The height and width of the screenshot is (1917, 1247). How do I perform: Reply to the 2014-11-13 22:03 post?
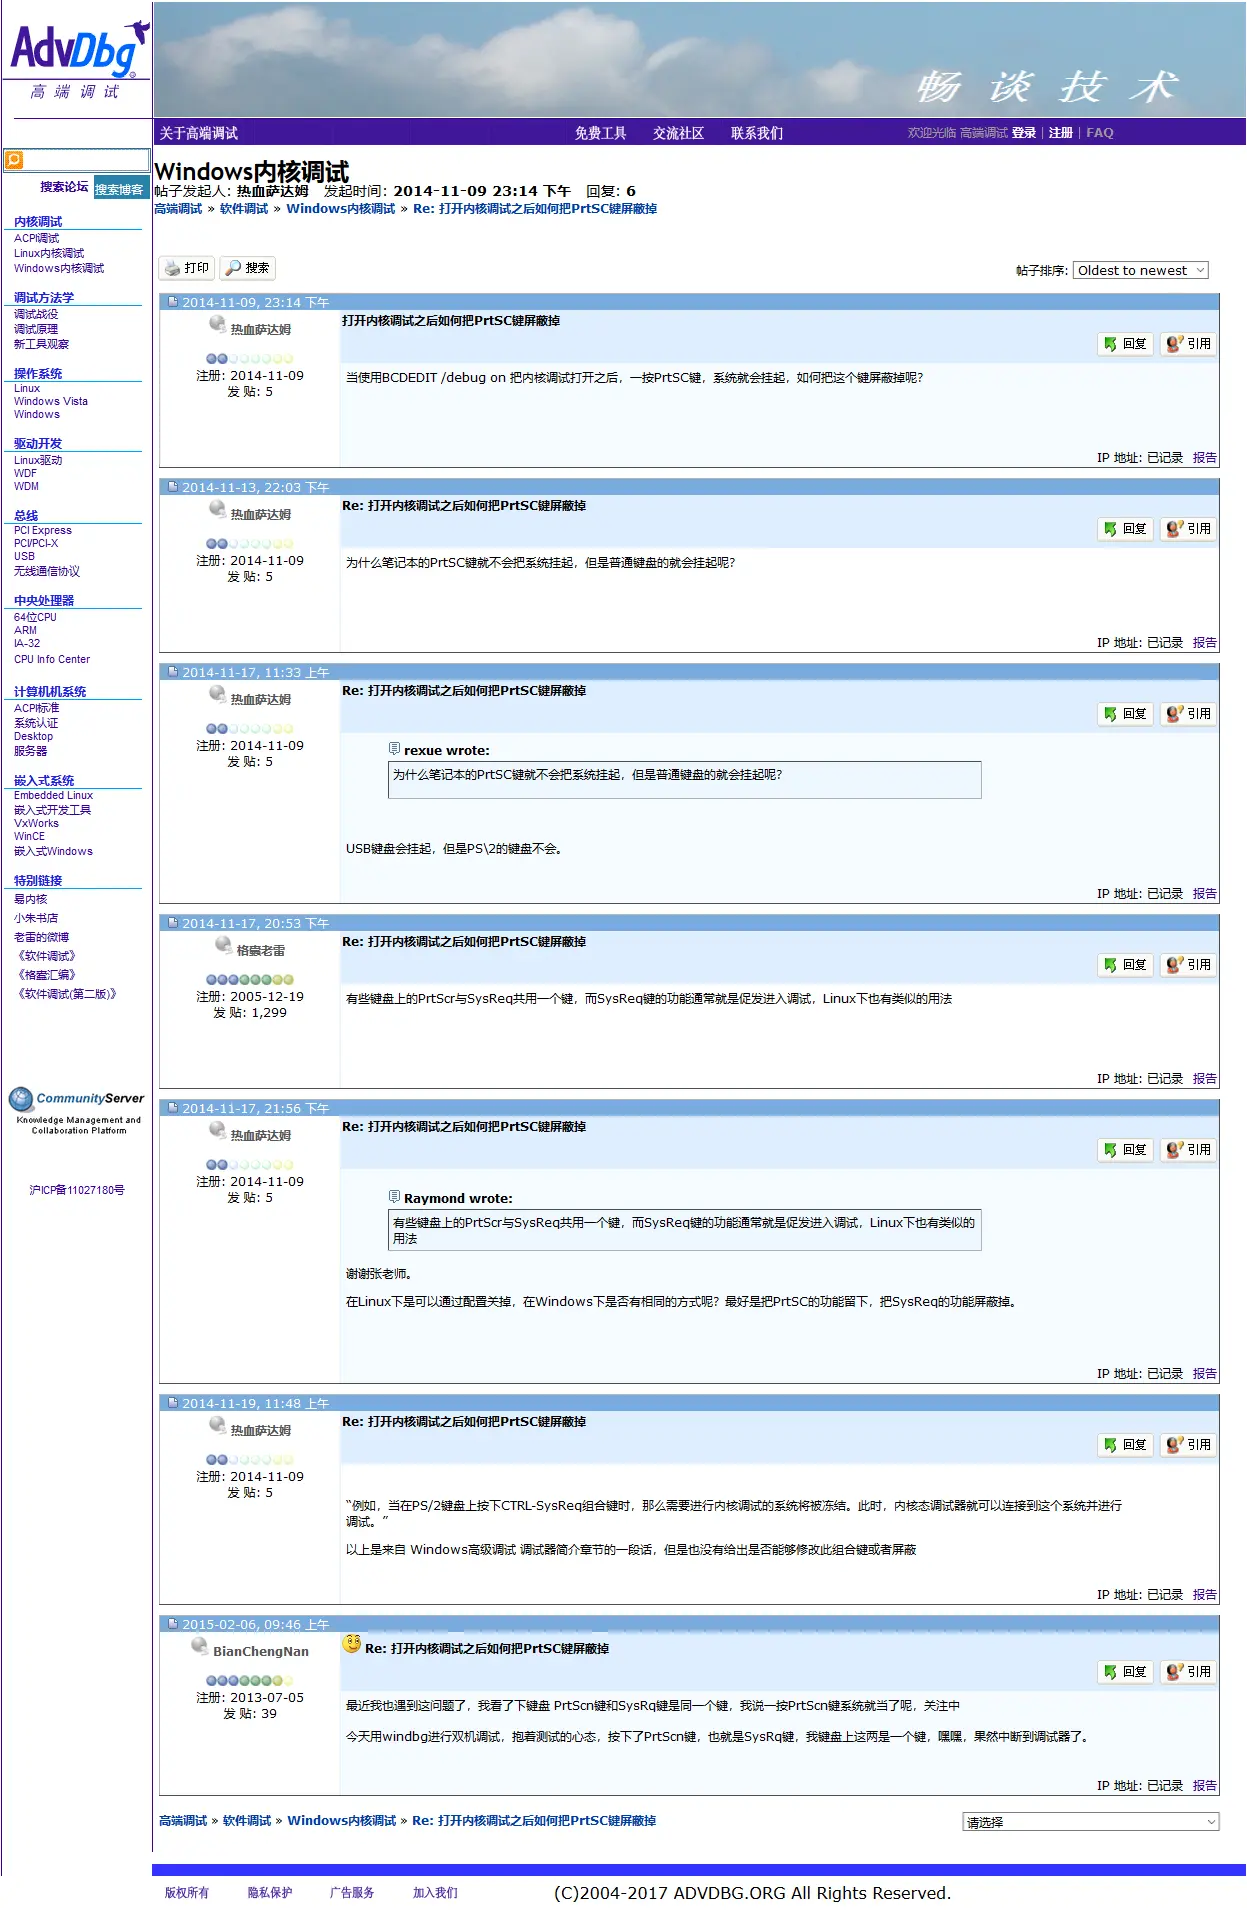point(1126,529)
